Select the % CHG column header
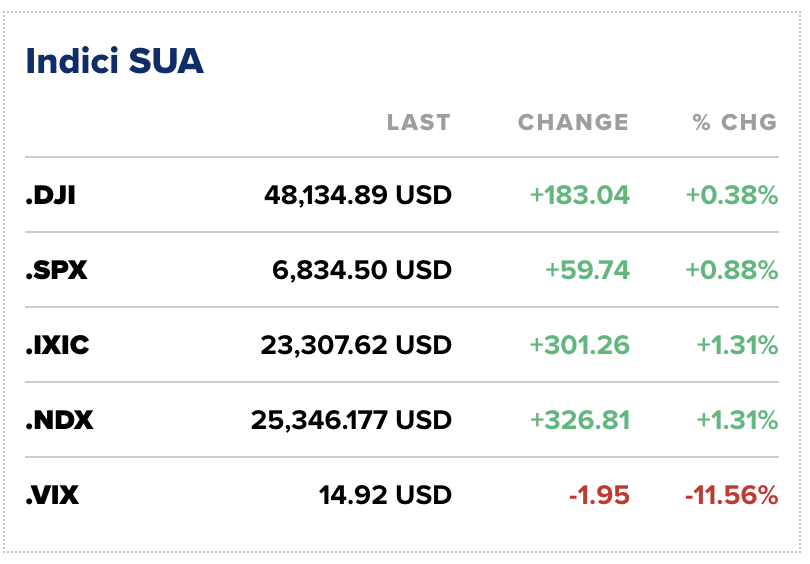Viewport: 810px width, 564px height. (734, 123)
